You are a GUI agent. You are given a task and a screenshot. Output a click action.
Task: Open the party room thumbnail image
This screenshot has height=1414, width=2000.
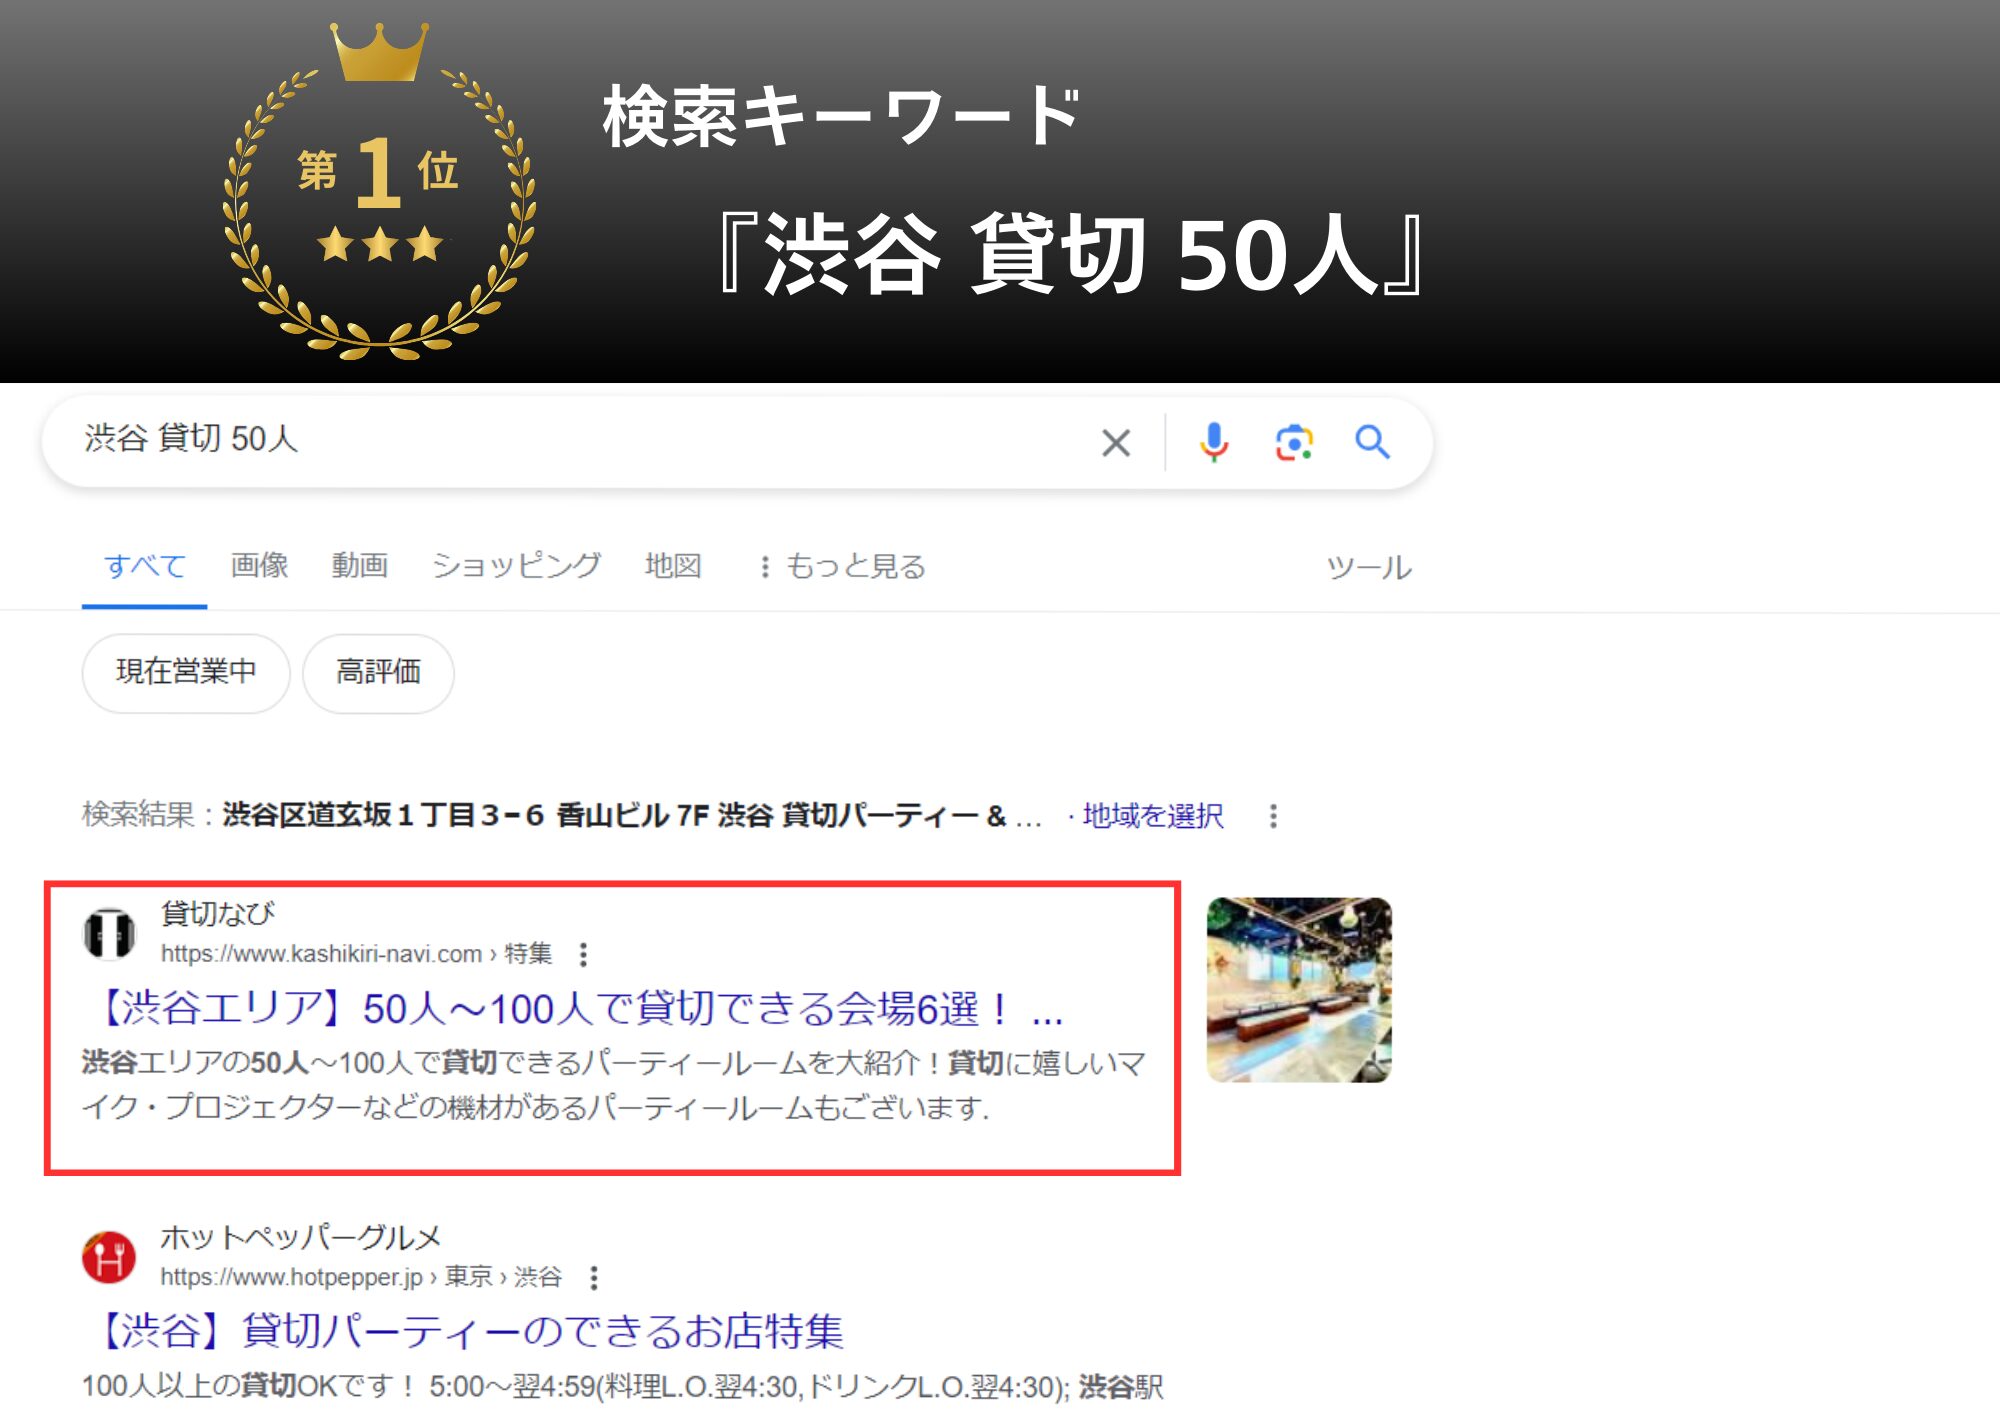(x=1299, y=990)
